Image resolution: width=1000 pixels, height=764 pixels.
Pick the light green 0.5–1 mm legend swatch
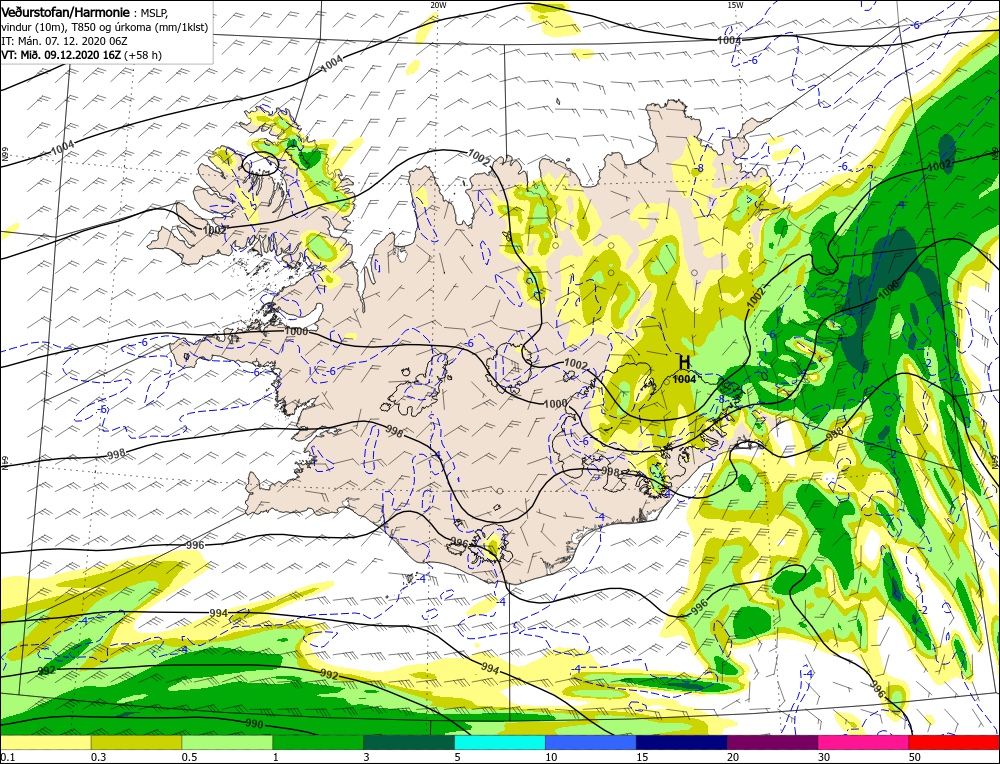coord(227,742)
